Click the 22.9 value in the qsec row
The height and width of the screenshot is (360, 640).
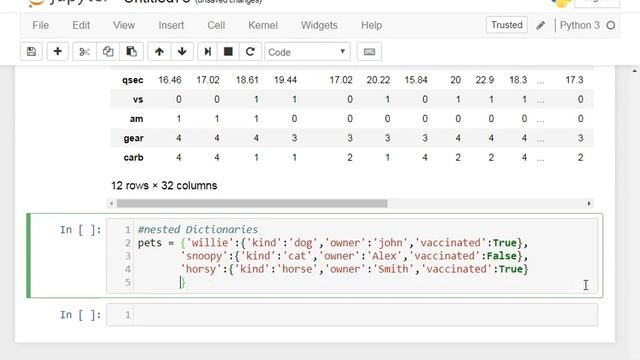point(485,80)
